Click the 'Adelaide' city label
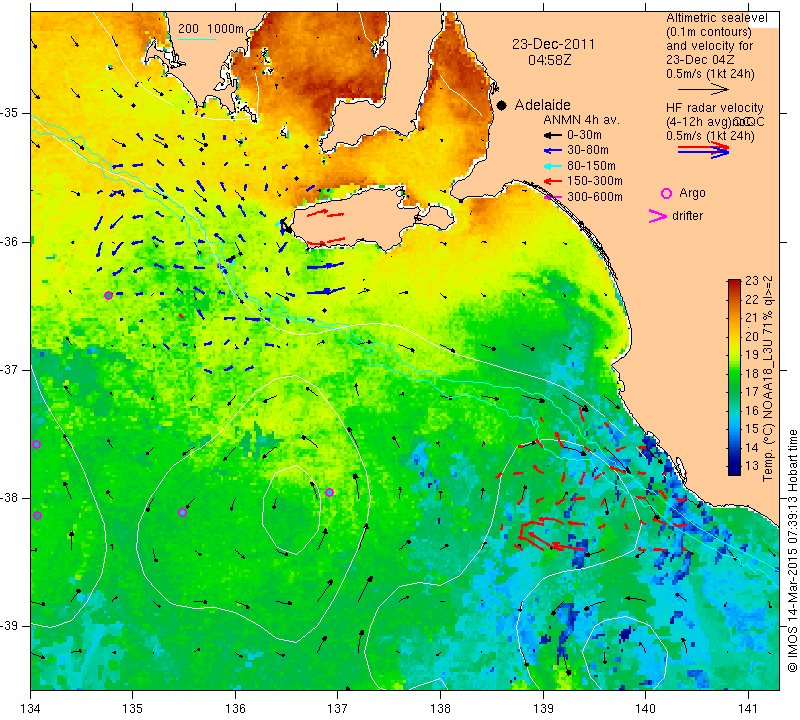 (x=542, y=105)
